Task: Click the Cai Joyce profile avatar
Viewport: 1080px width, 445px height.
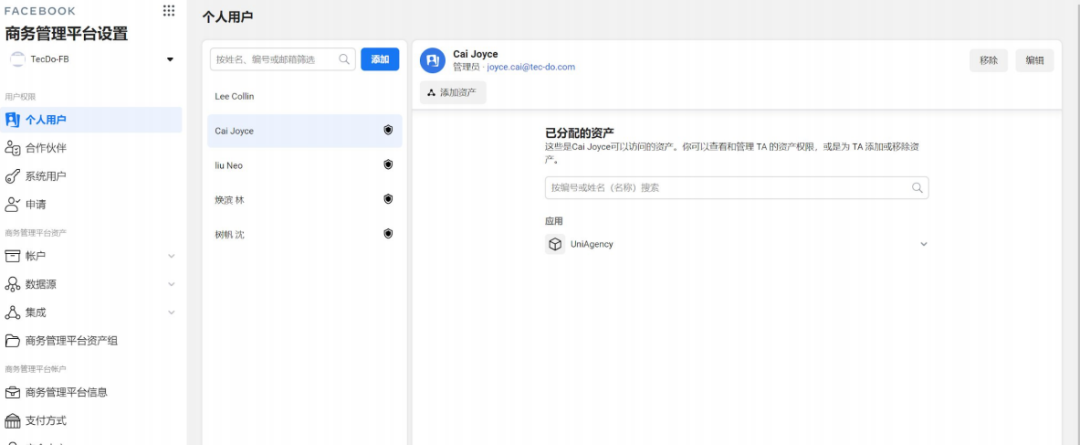Action: coord(433,61)
